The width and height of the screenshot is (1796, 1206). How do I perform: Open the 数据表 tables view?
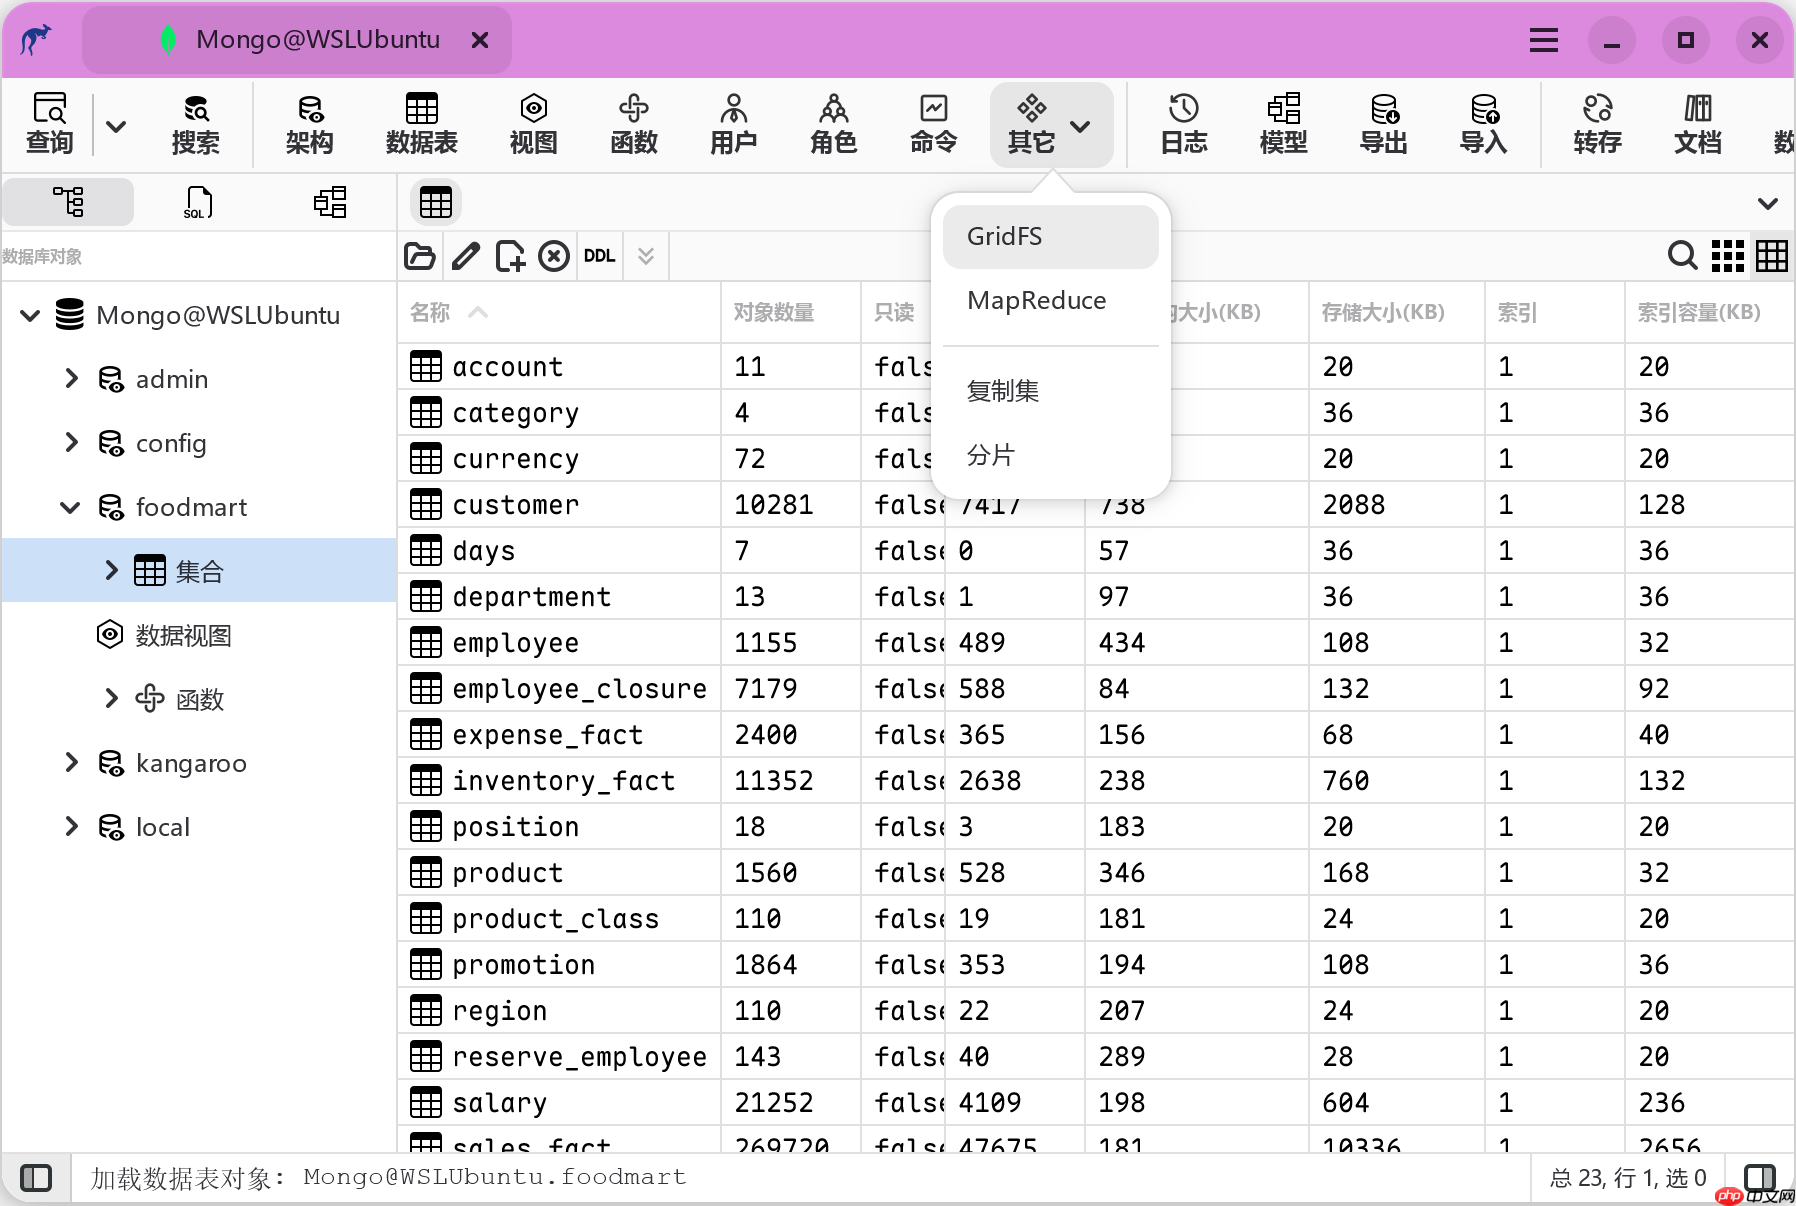(x=421, y=124)
